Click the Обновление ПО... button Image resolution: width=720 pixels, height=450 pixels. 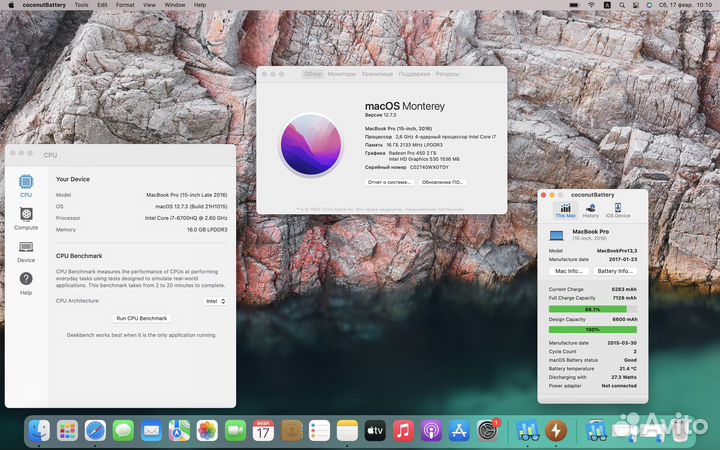point(442,182)
